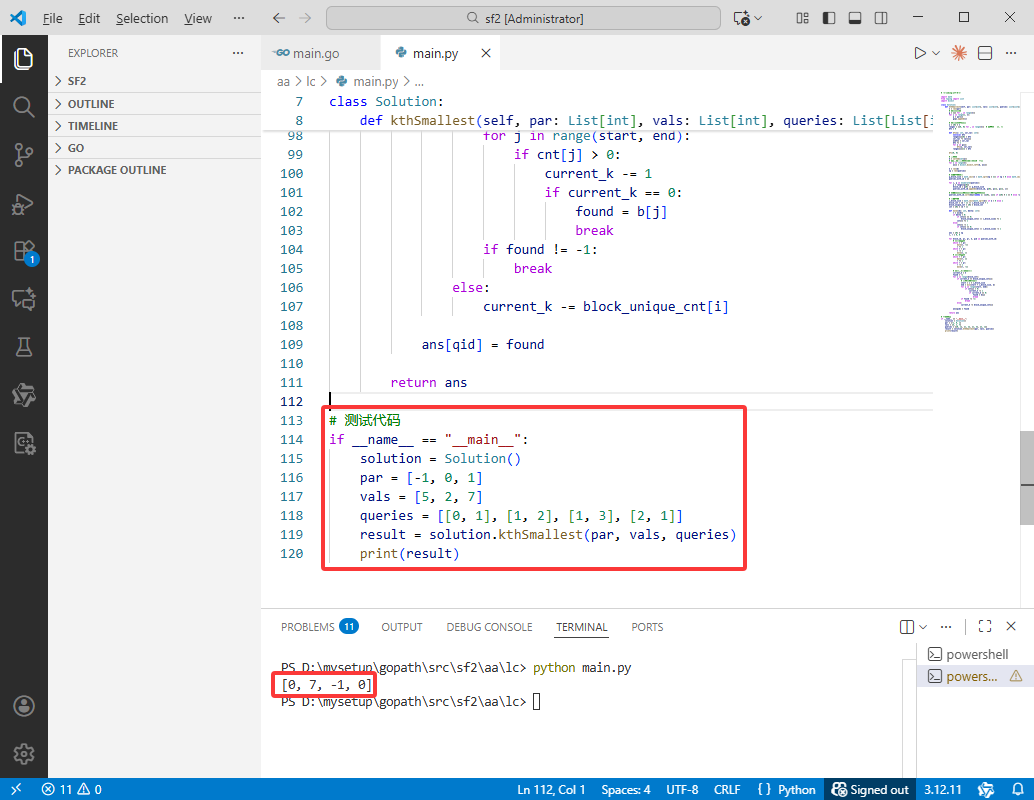Switch to the DEBUG CONSOLE tab
1034x800 pixels.
[x=489, y=627]
